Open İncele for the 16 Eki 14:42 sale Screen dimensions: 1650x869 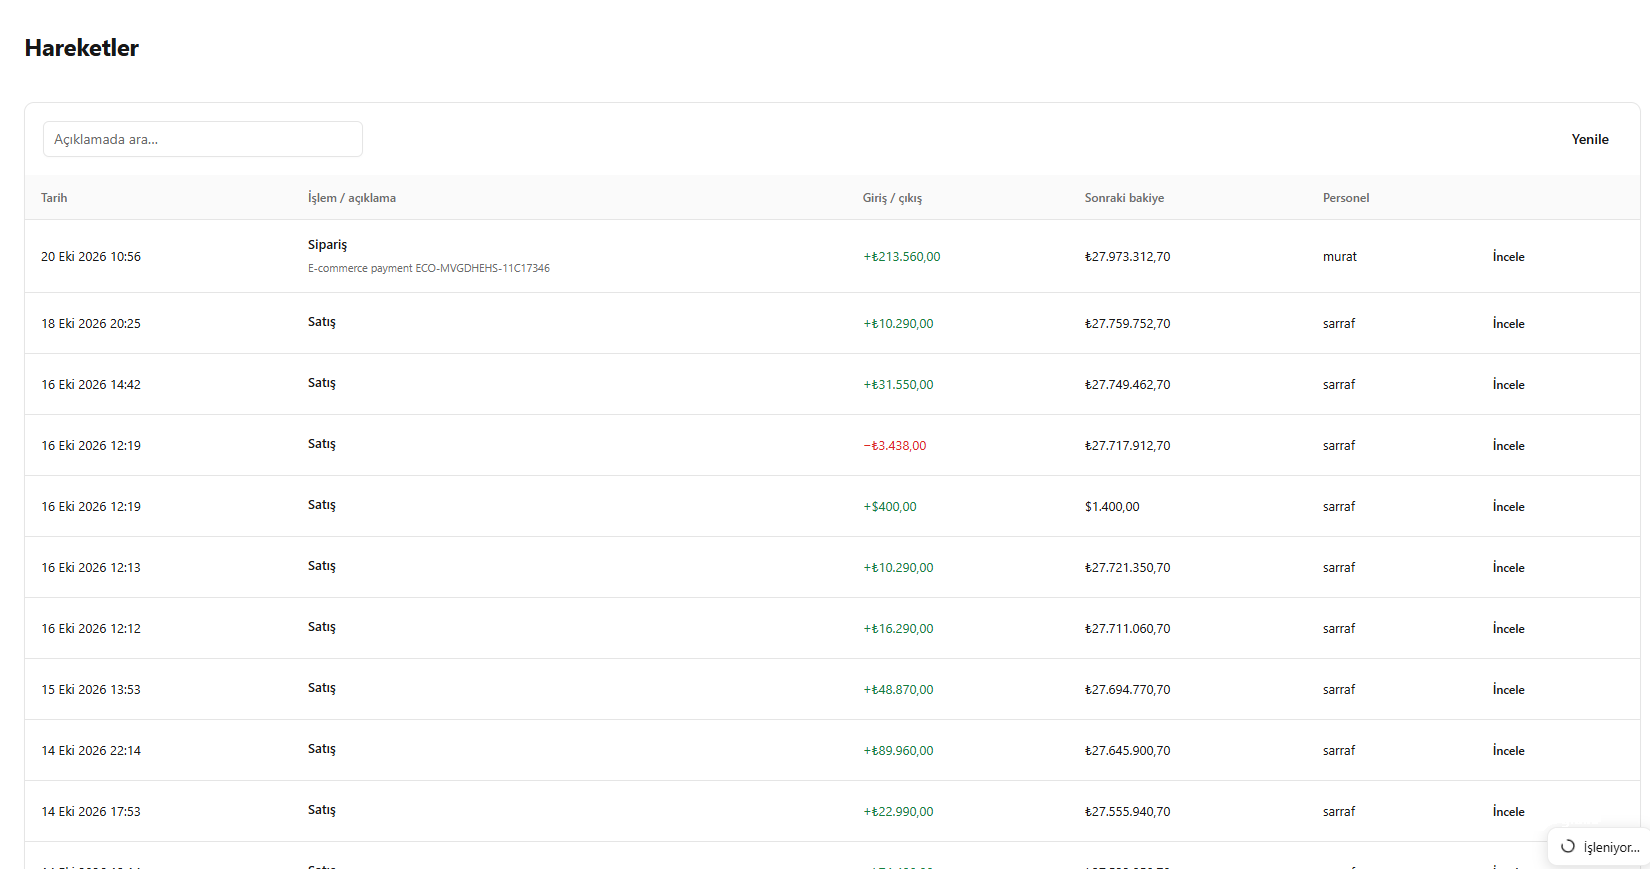1508,385
